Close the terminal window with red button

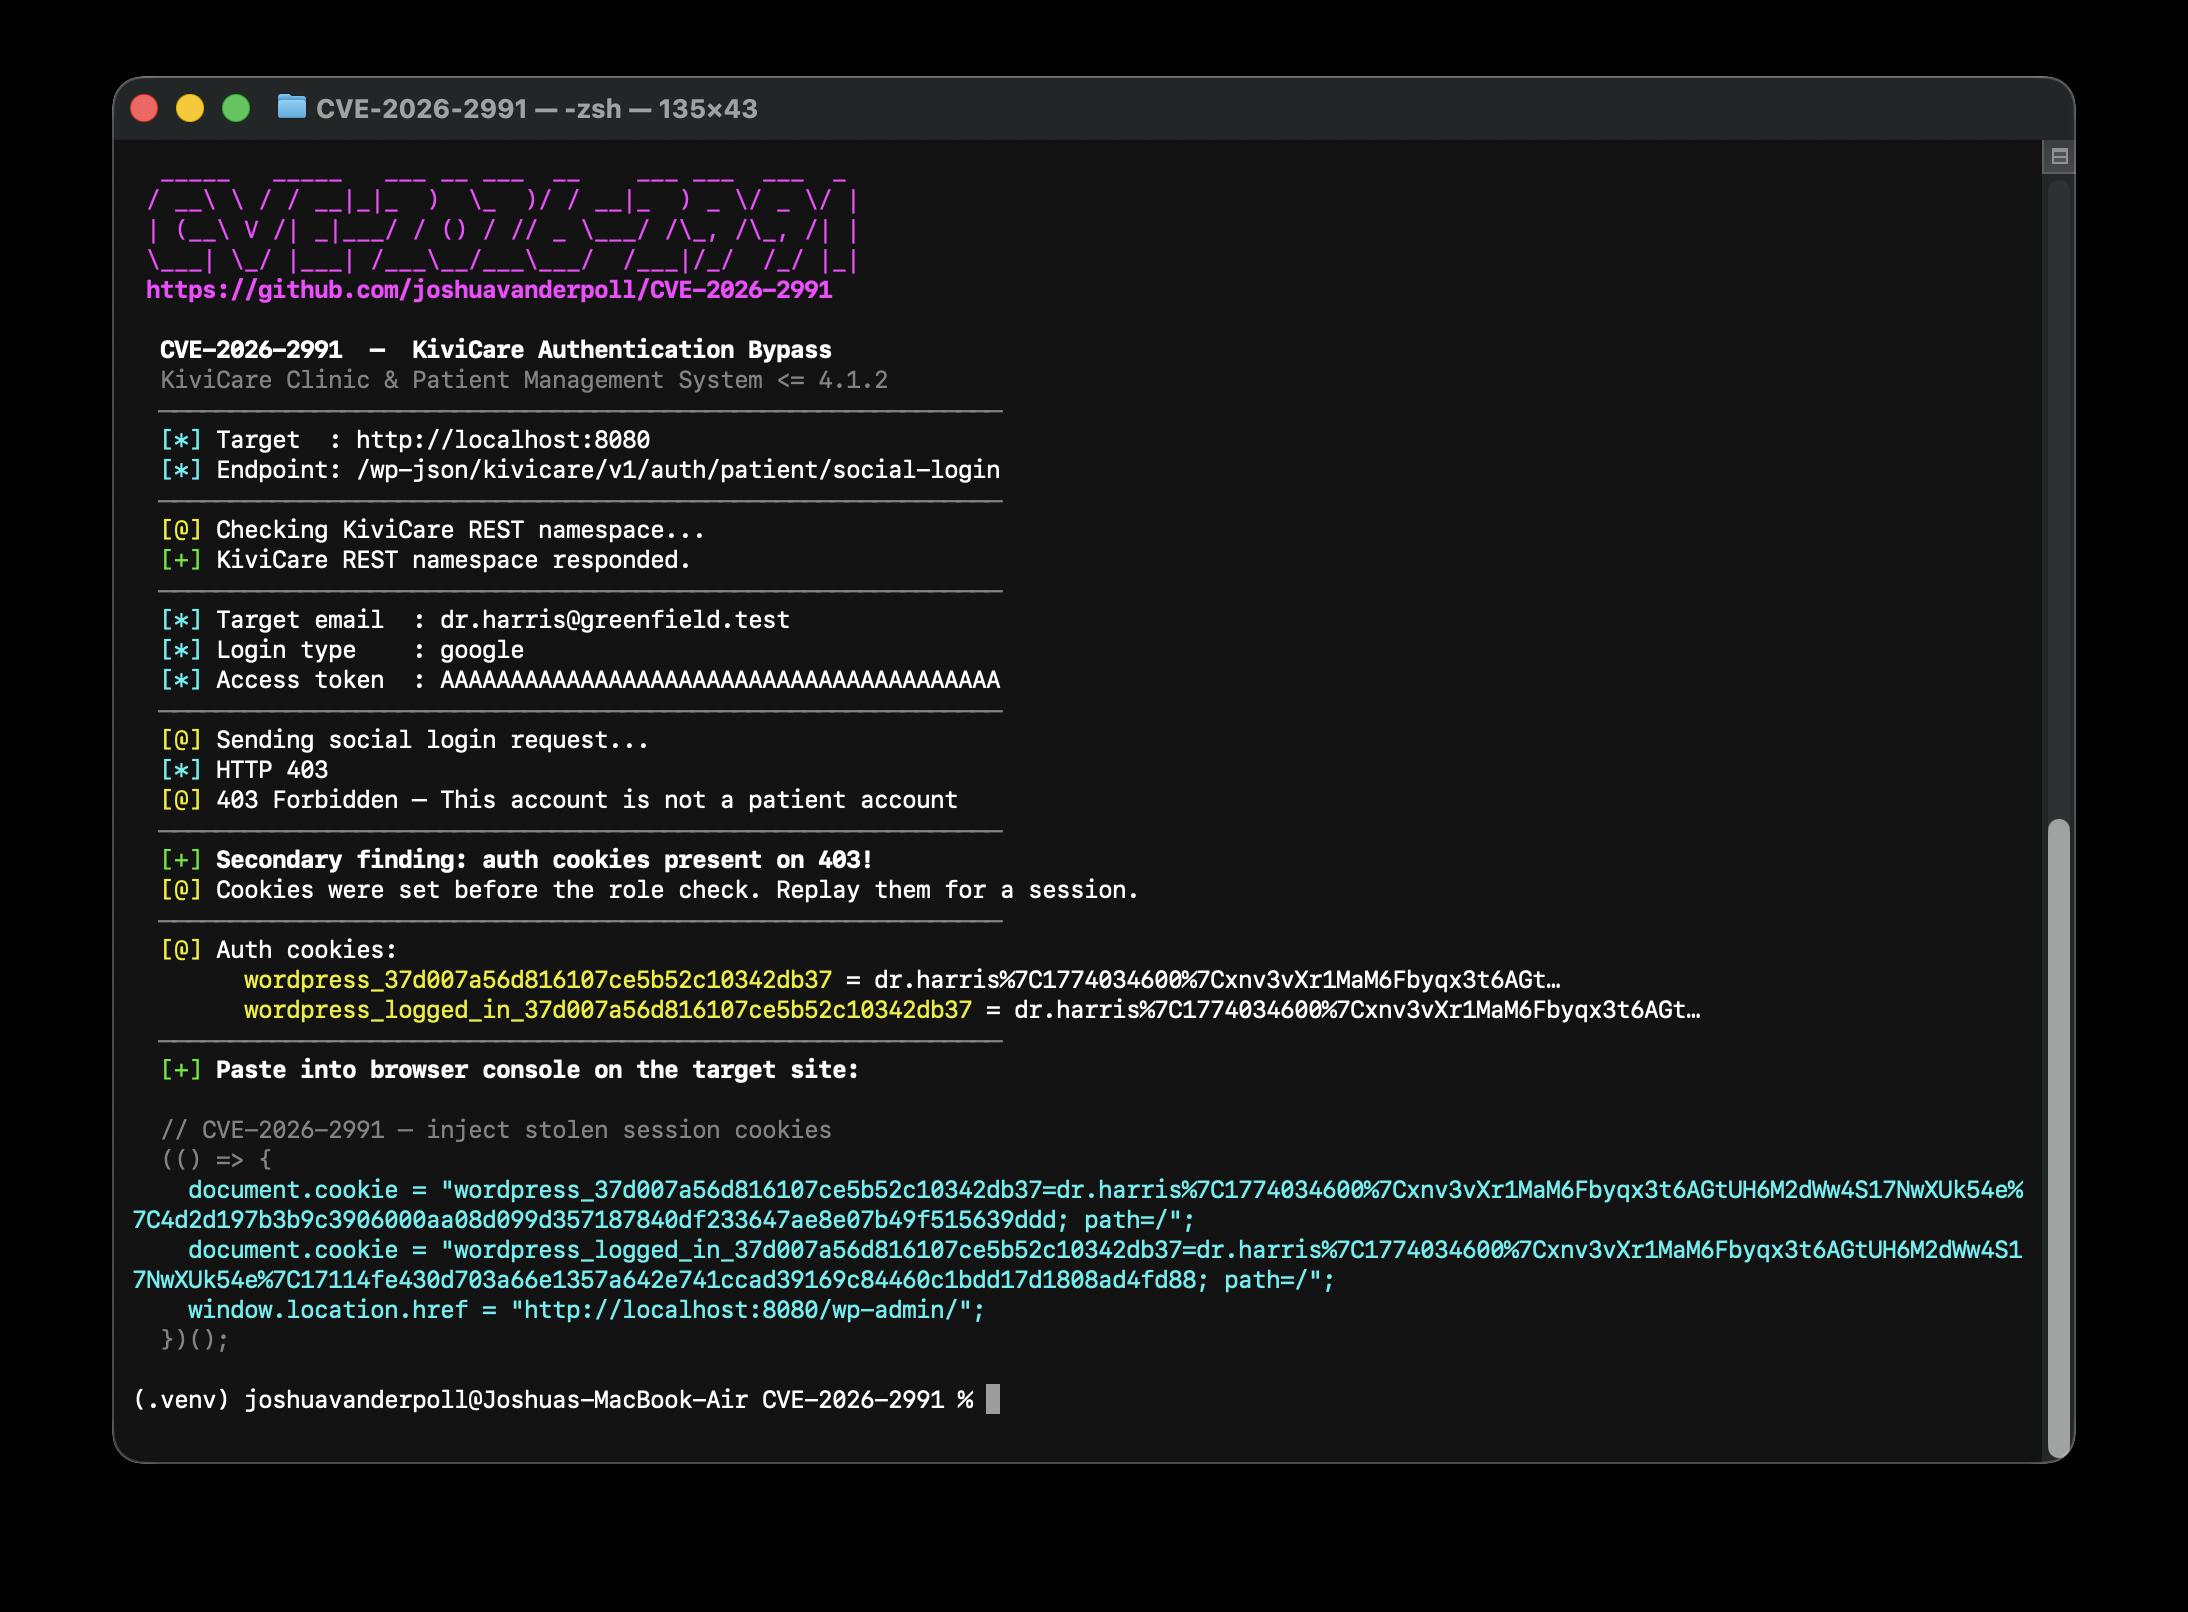pos(144,108)
